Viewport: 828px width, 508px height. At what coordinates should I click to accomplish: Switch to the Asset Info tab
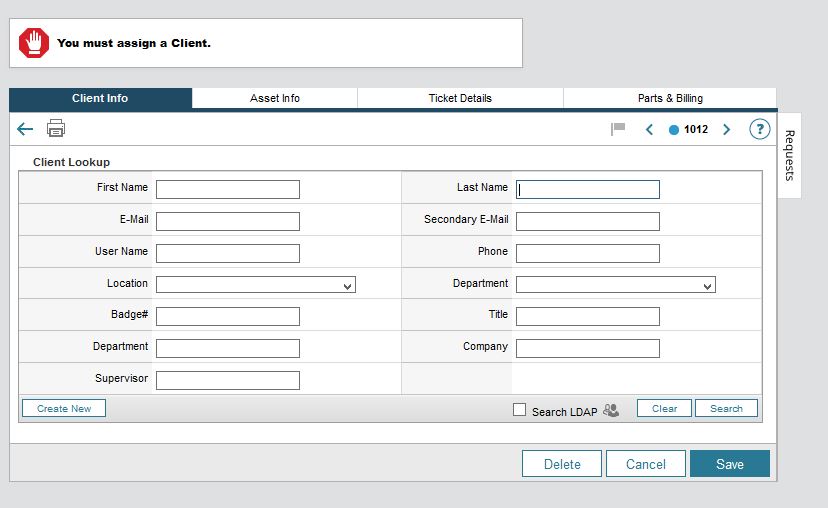tap(275, 98)
